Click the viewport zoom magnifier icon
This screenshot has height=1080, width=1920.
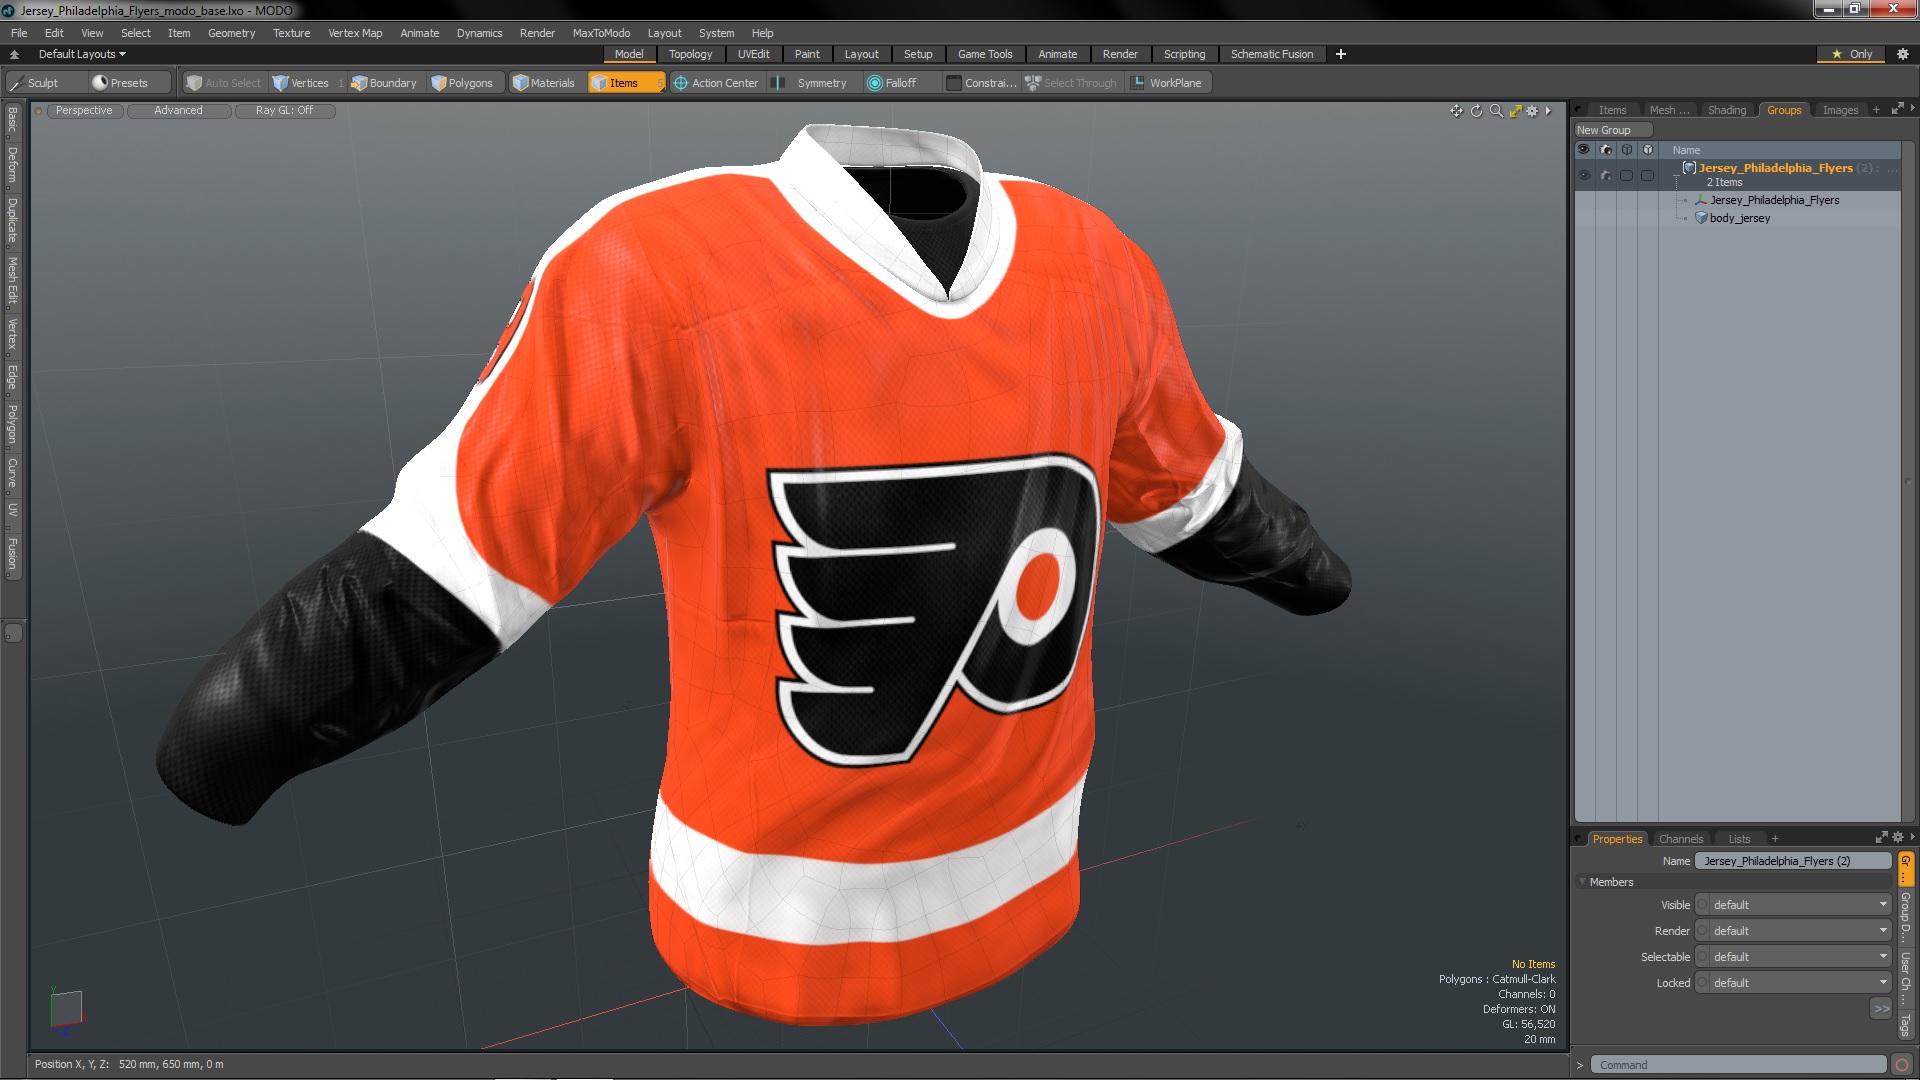pos(1496,111)
